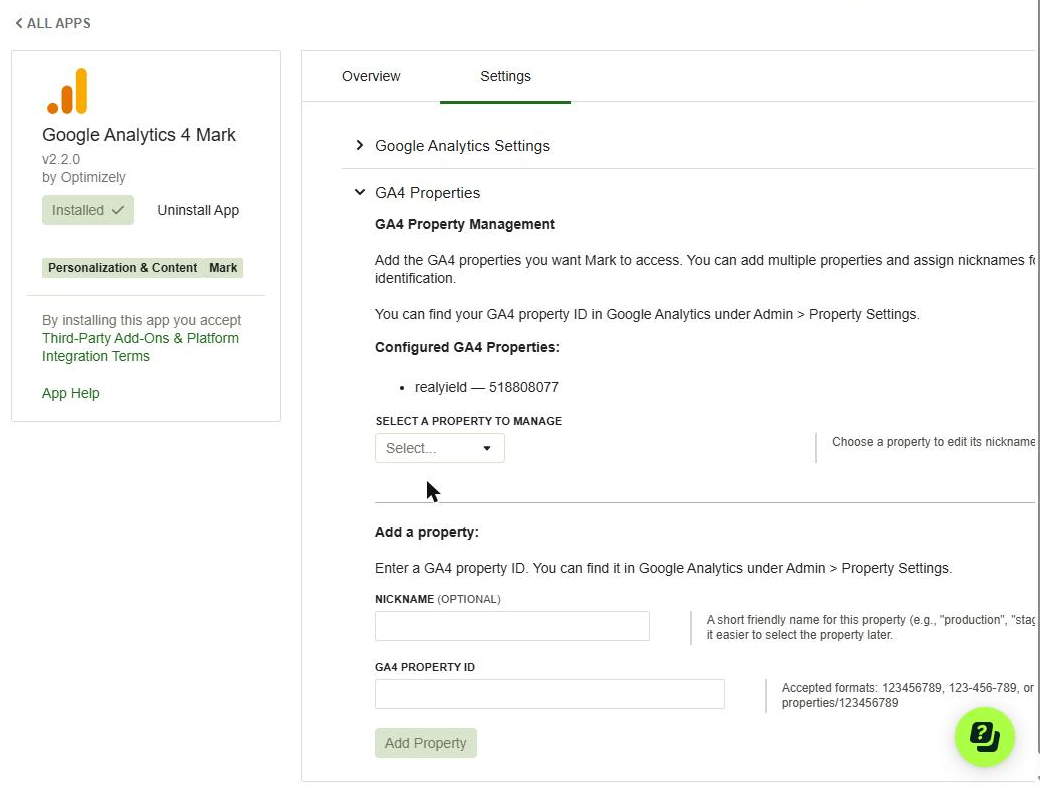Select the realyield — 518808077 property text

pyautogui.click(x=487, y=387)
